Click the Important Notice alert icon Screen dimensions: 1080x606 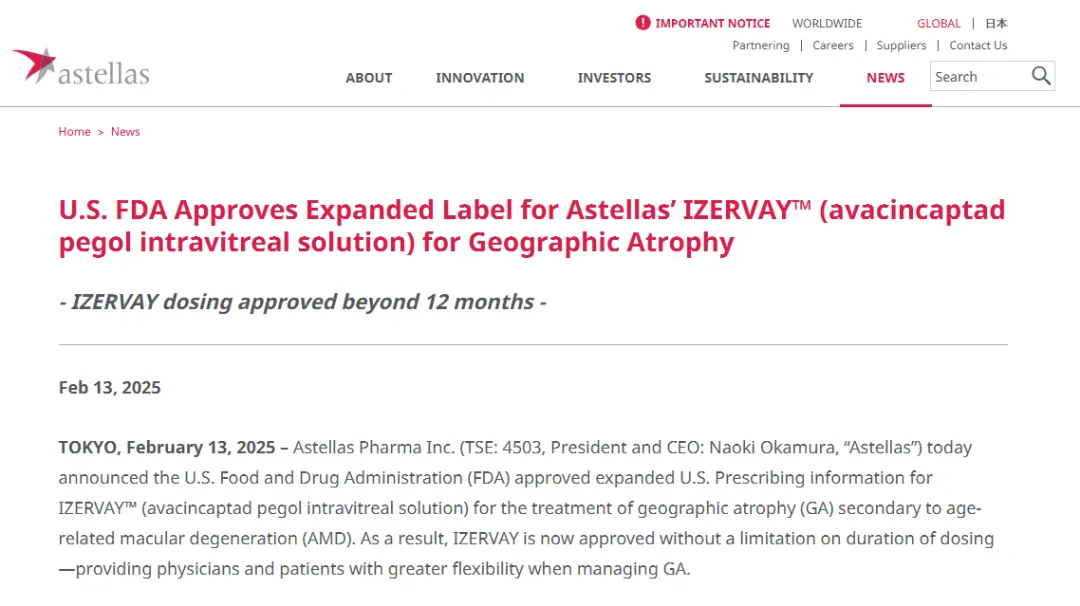tap(643, 23)
